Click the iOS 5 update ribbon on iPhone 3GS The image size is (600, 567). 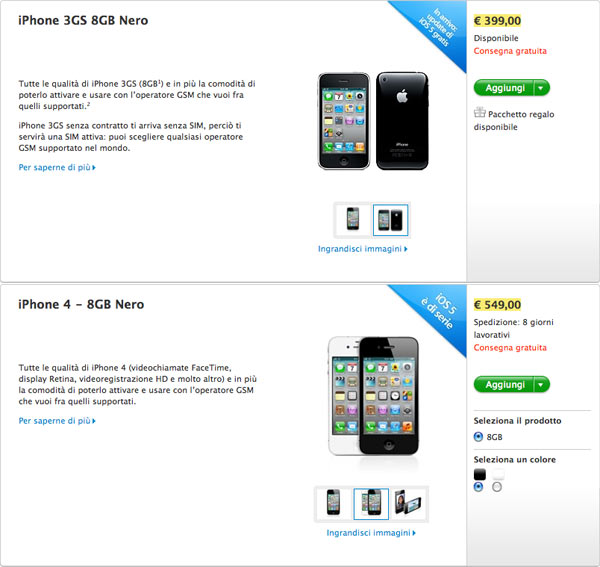pos(439,28)
